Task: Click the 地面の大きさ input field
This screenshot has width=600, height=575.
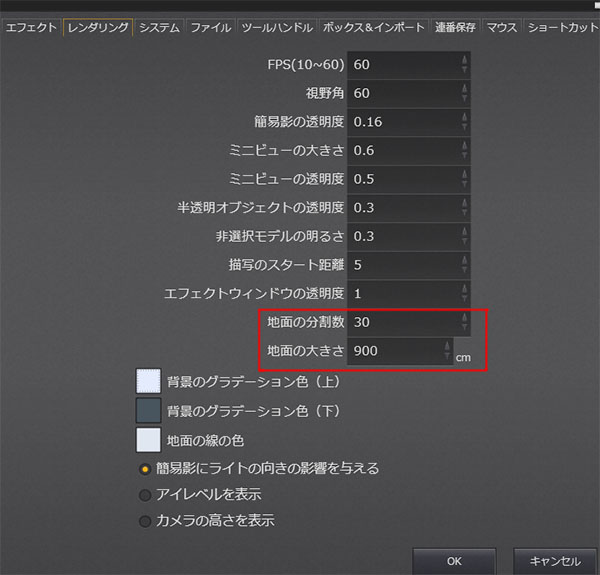Action: tap(395, 352)
